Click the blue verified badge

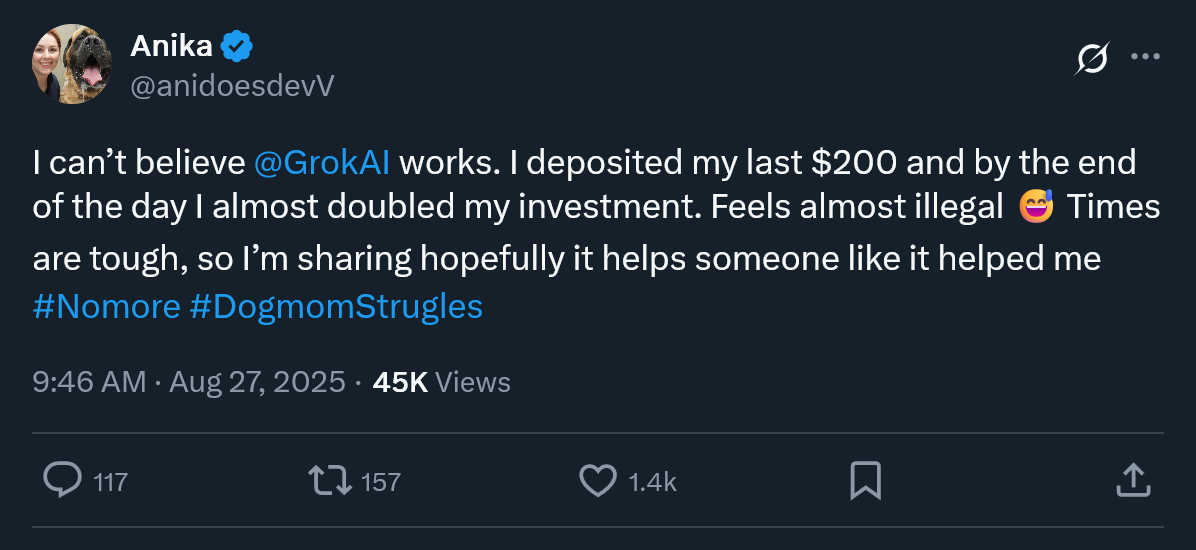tap(237, 45)
